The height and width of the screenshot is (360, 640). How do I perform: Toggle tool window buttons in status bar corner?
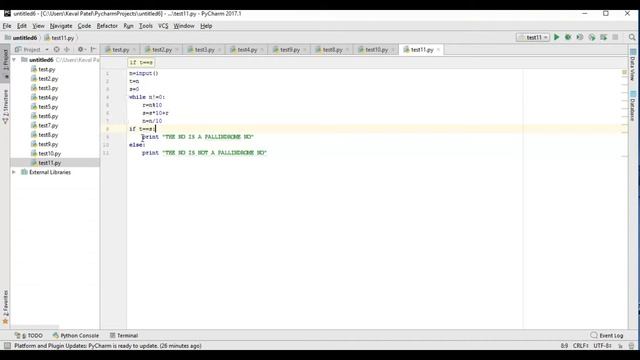[7, 346]
